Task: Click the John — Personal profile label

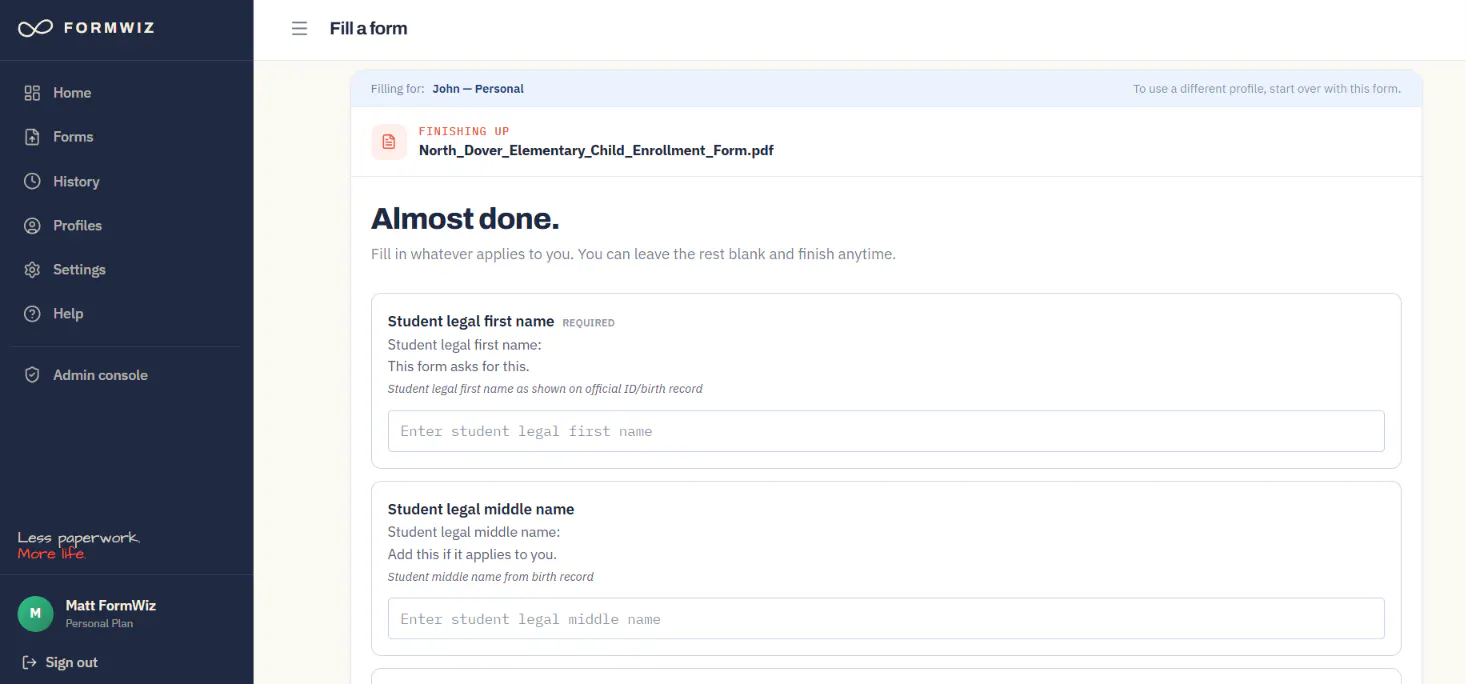Action: coord(478,89)
